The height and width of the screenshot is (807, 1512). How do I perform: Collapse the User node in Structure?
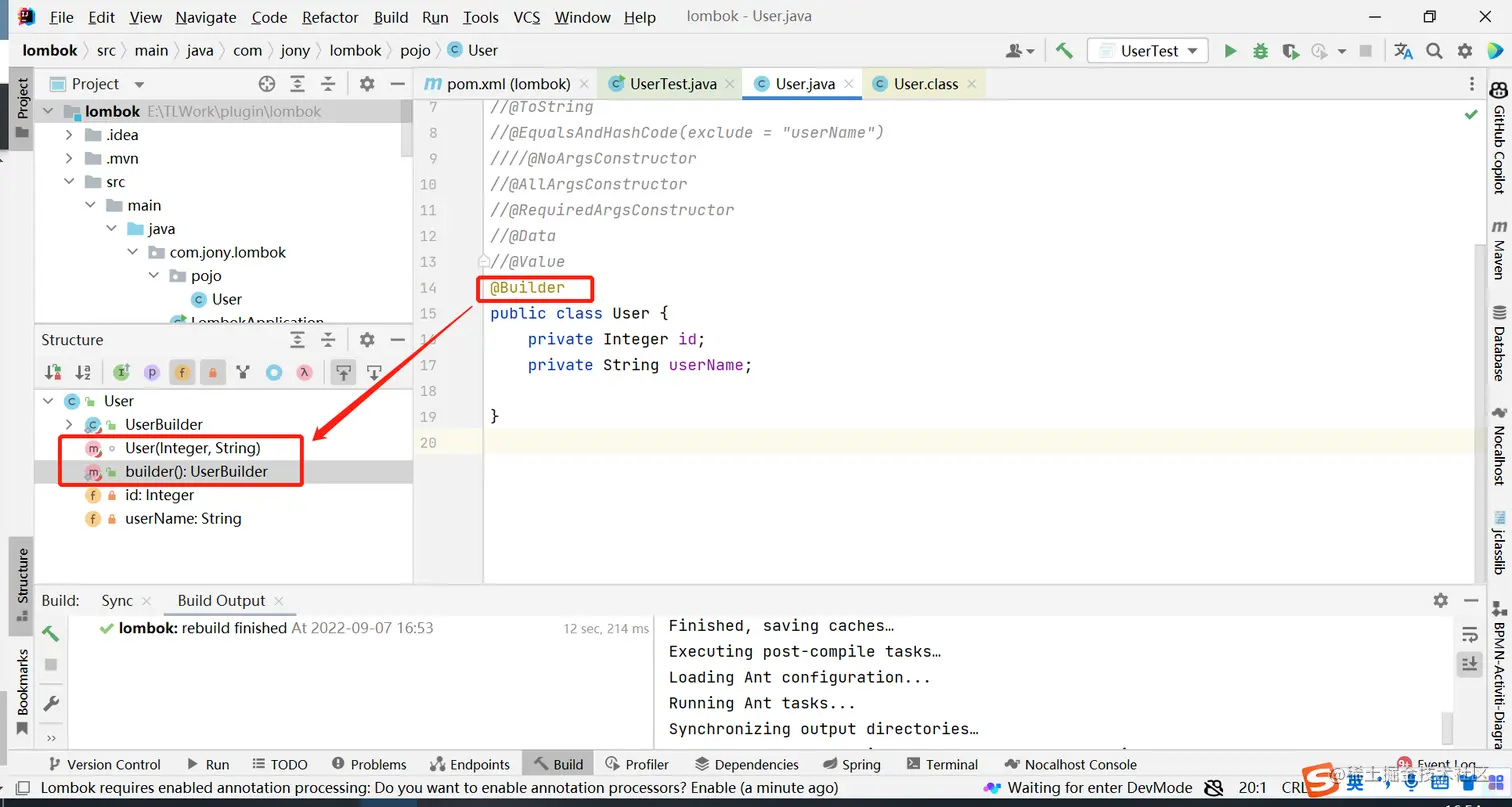(x=47, y=401)
